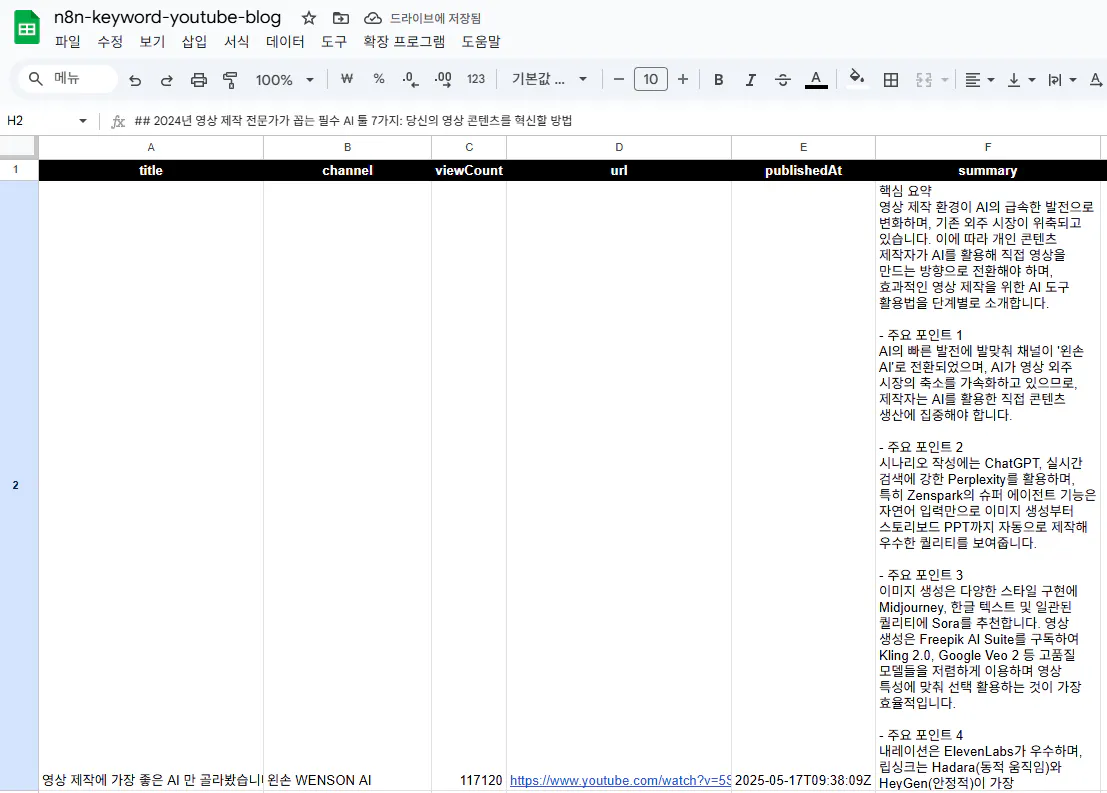Open the 서식 menu
Viewport: 1107px width, 793px height.
[x=237, y=42]
